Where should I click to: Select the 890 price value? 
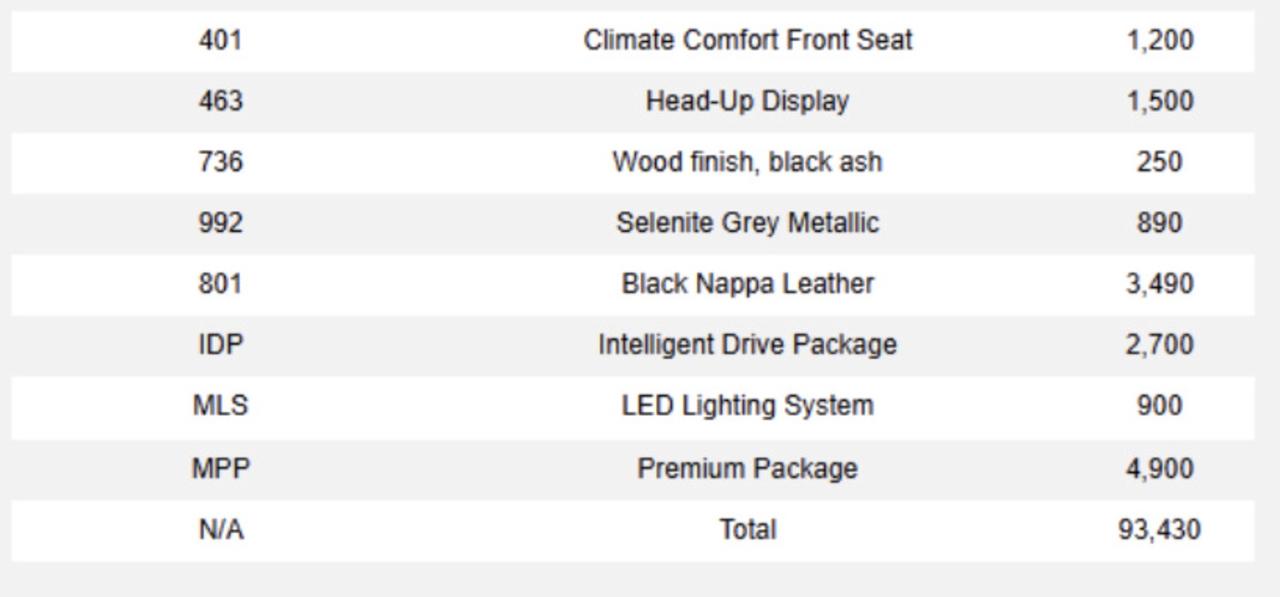click(1159, 223)
